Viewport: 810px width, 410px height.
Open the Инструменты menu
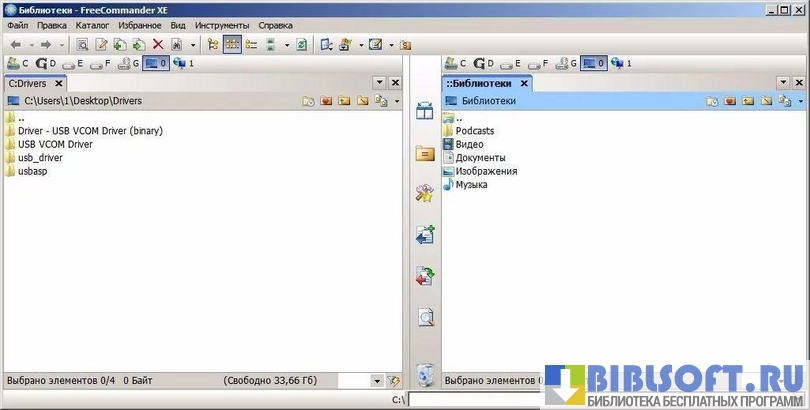point(223,24)
